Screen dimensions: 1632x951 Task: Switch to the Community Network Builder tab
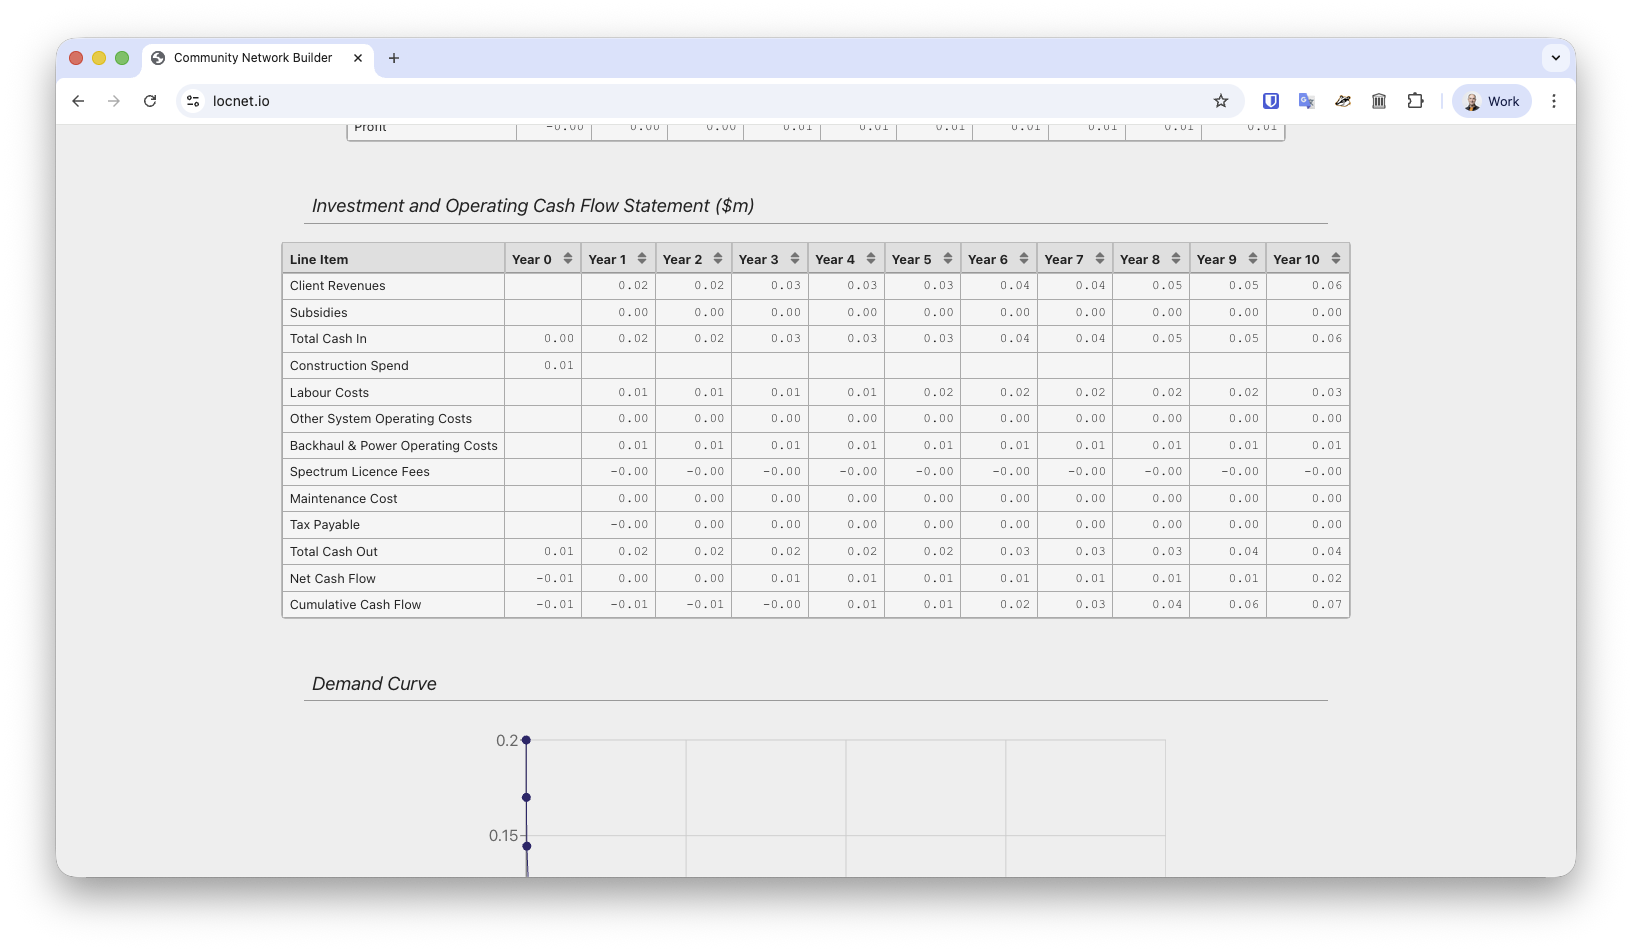(252, 58)
